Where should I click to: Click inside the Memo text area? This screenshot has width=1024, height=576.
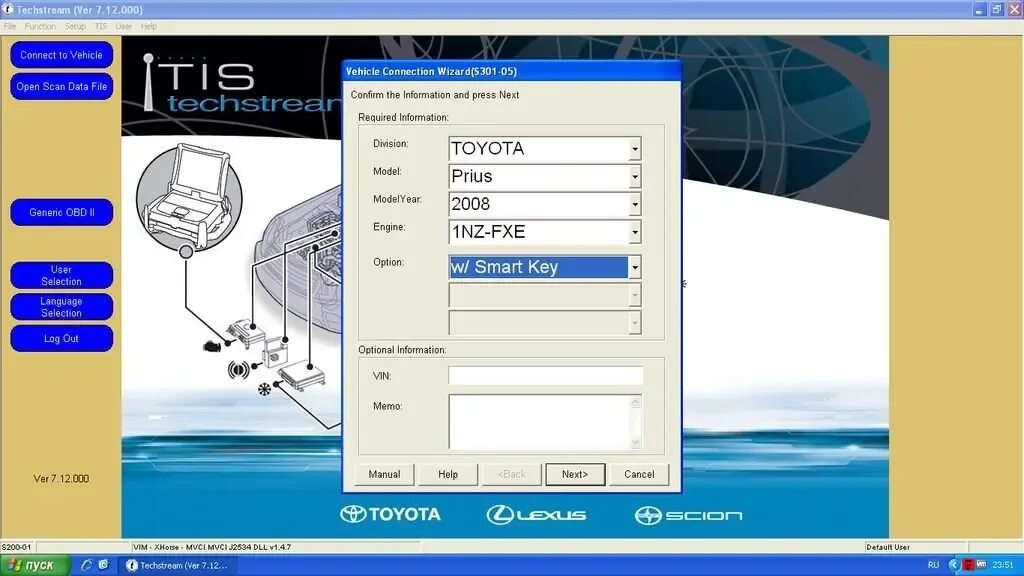point(539,421)
